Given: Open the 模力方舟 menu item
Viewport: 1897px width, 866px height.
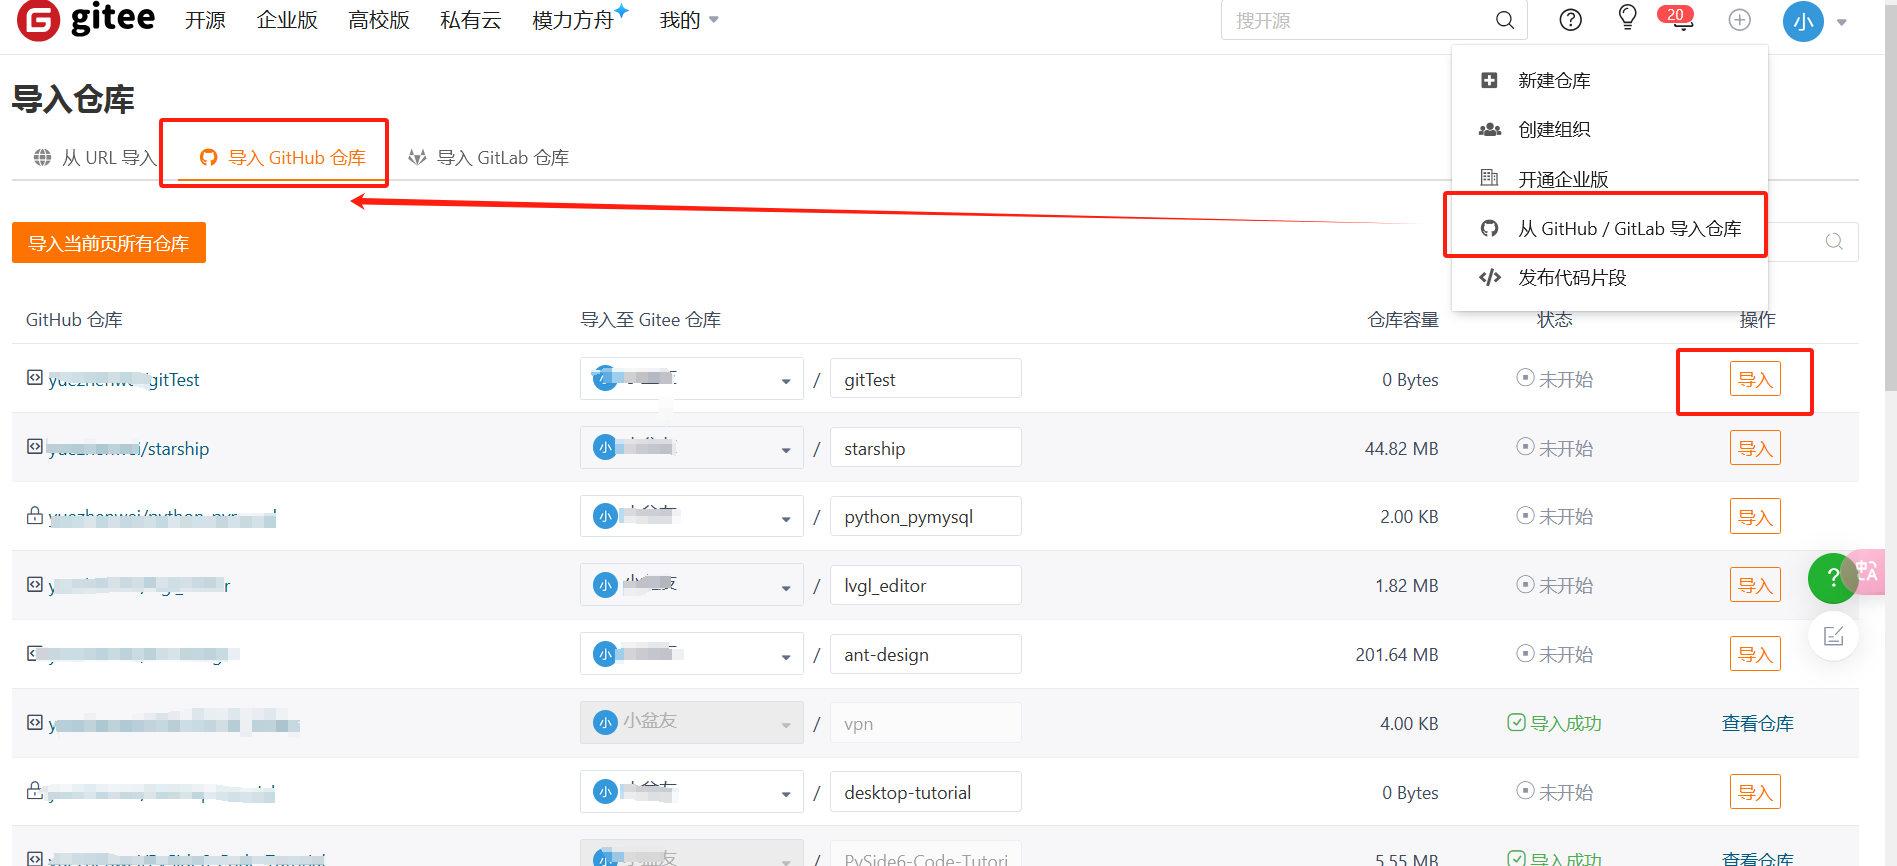Looking at the screenshot, I should click(x=573, y=20).
